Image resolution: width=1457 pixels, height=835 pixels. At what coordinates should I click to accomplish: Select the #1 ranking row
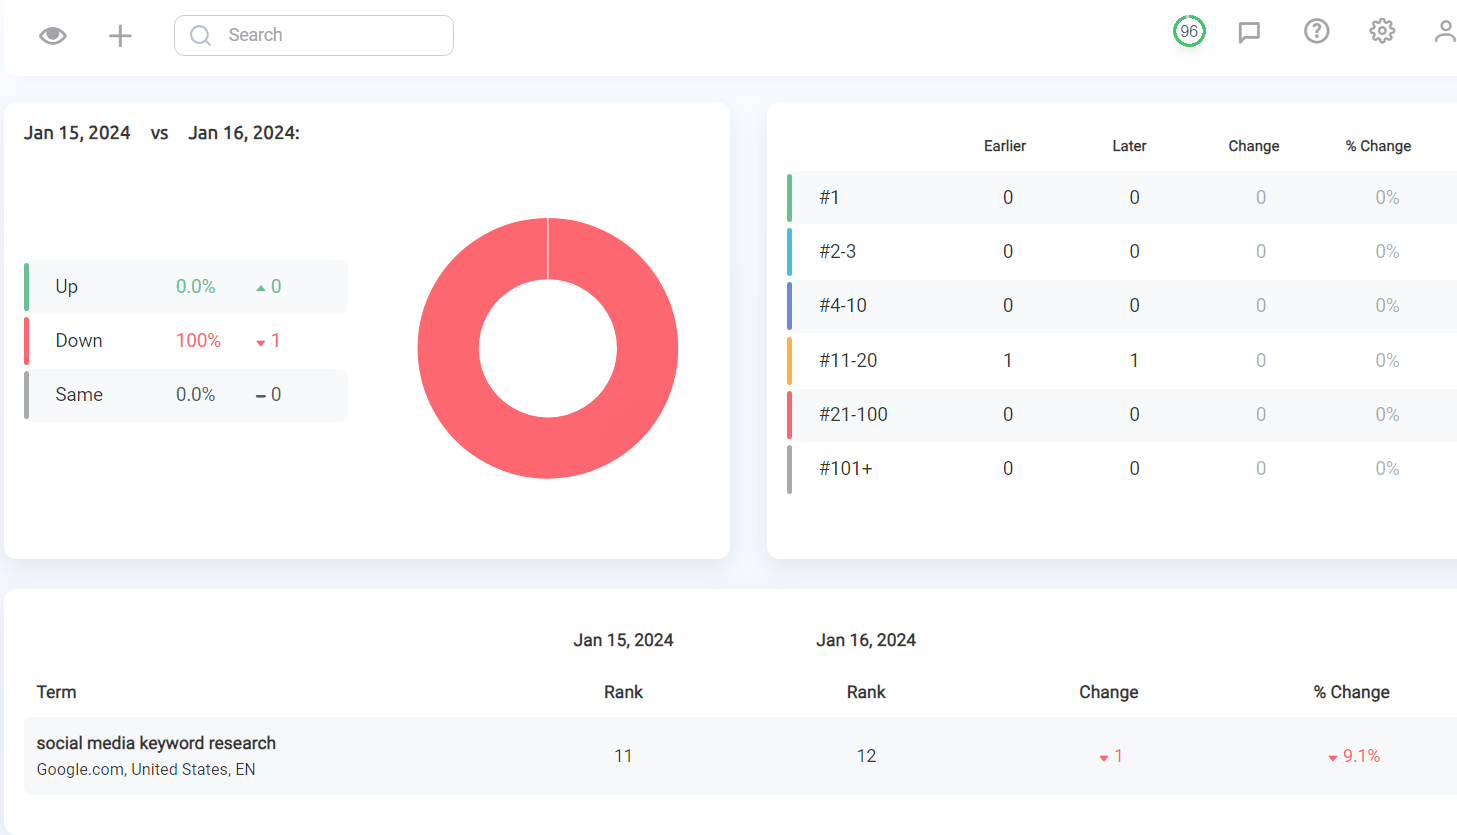[1122, 197]
